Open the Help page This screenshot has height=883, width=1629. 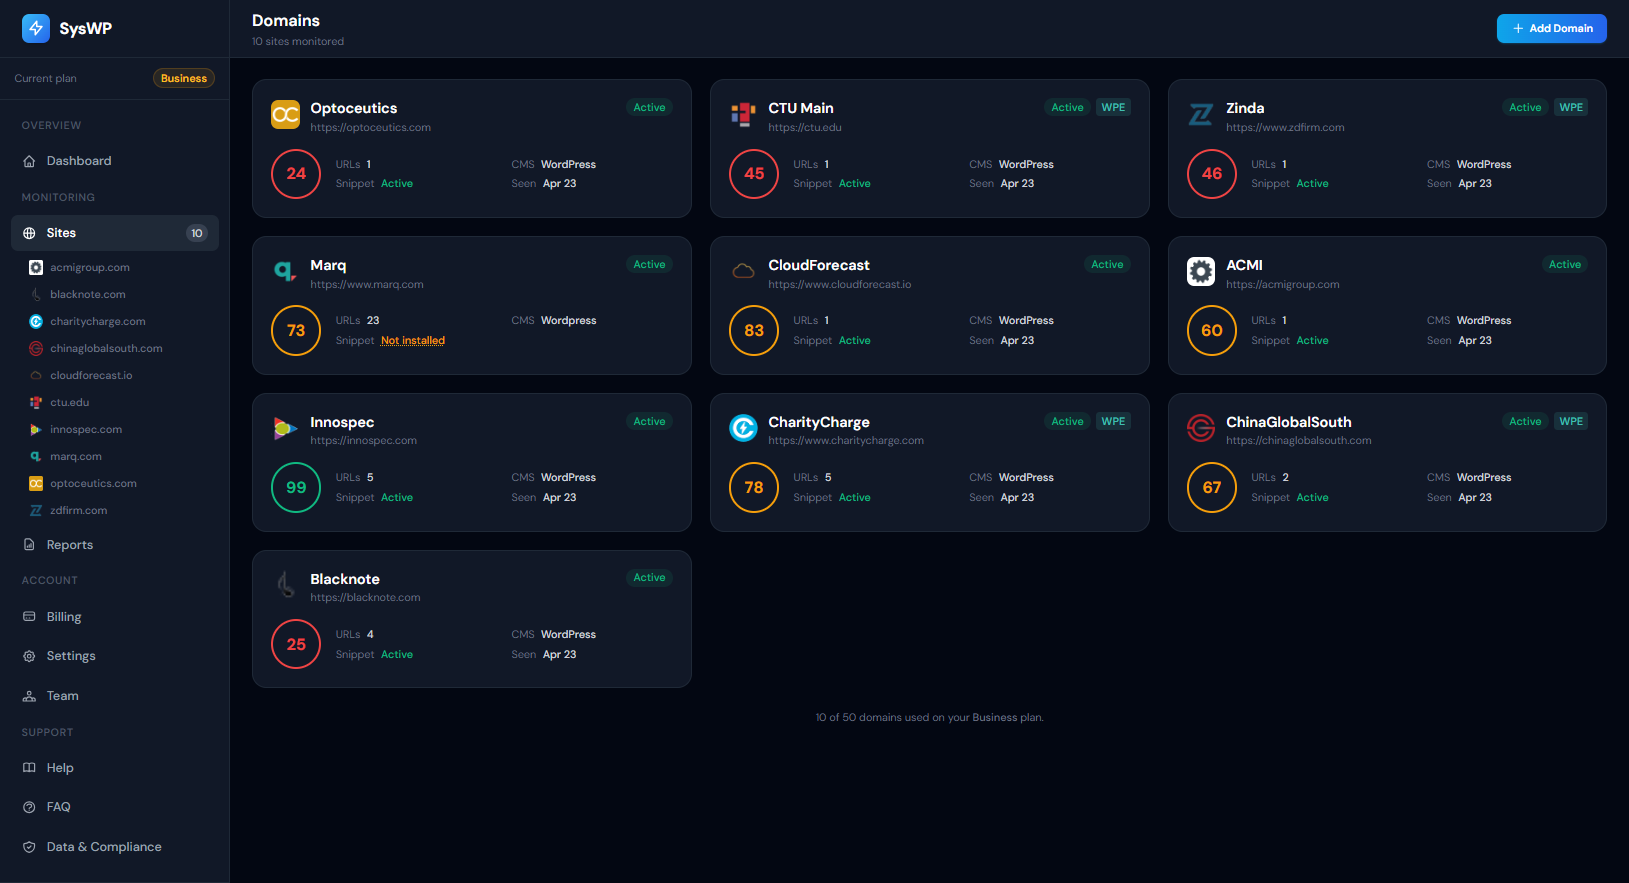(x=115, y=768)
